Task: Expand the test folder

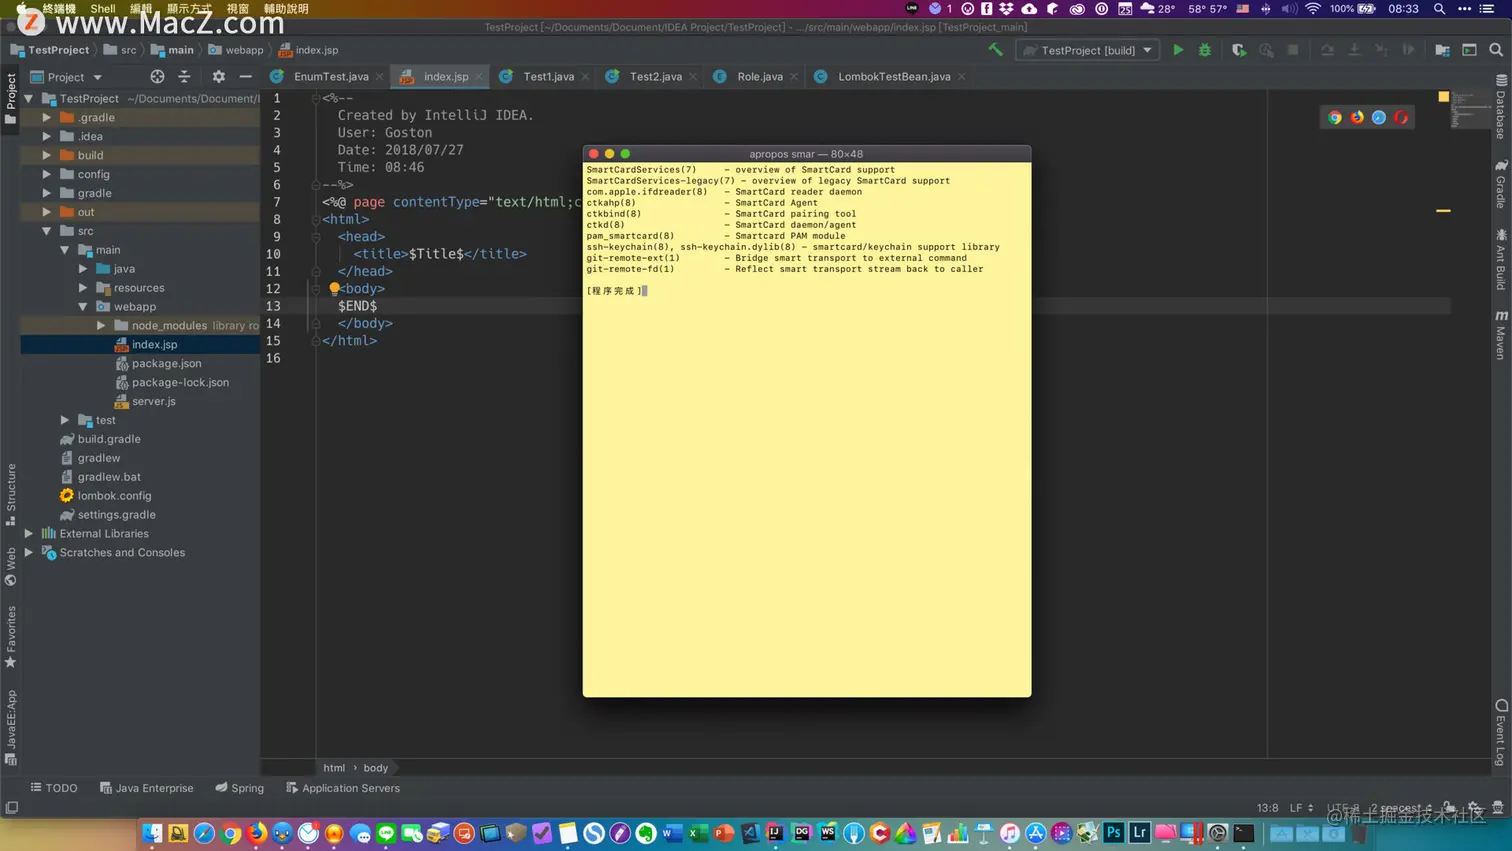Action: pos(65,420)
